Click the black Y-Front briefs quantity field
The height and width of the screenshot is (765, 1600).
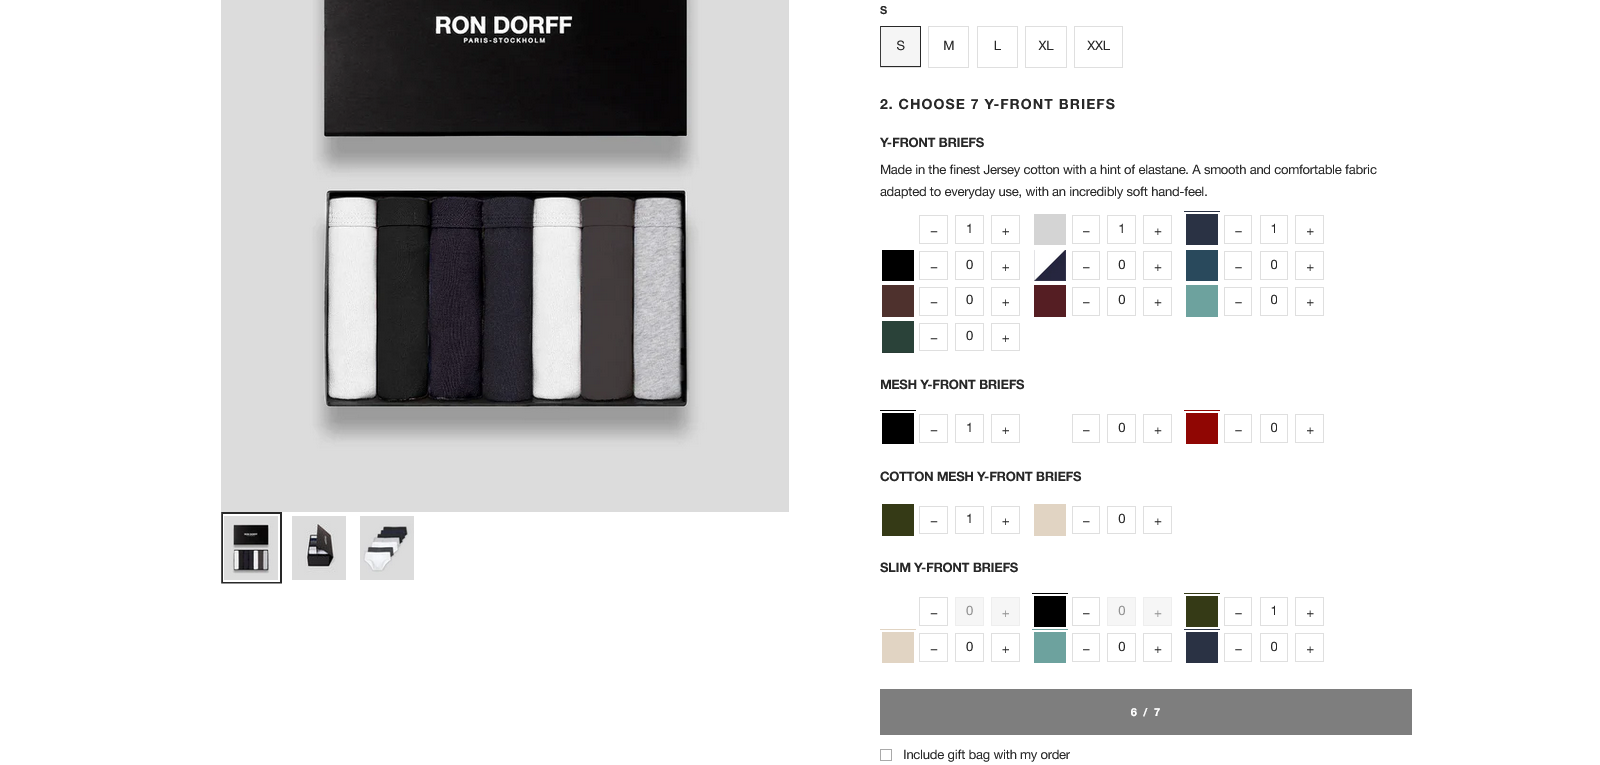click(x=969, y=265)
